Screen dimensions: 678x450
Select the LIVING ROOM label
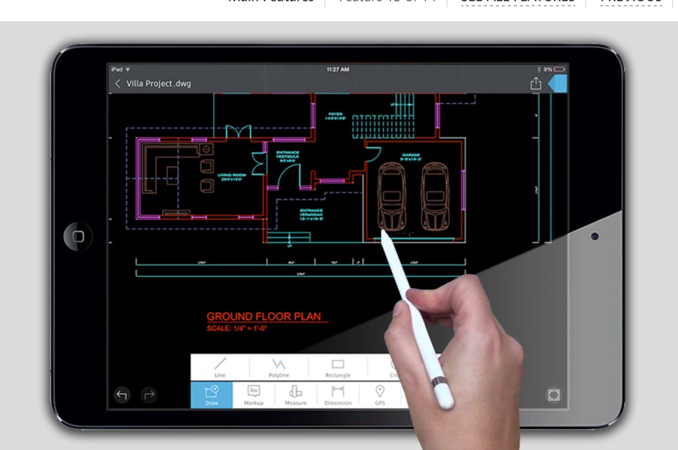click(x=232, y=177)
